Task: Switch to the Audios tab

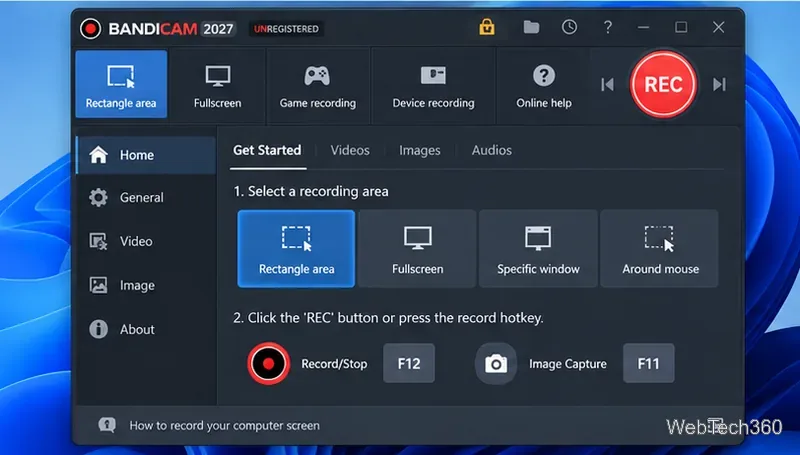Action: coord(491,150)
